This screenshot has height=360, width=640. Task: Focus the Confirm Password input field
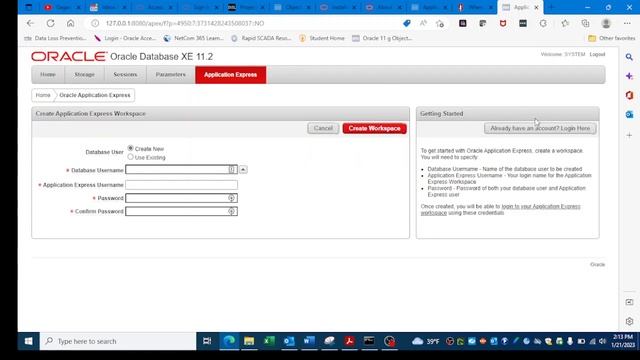[181, 211]
